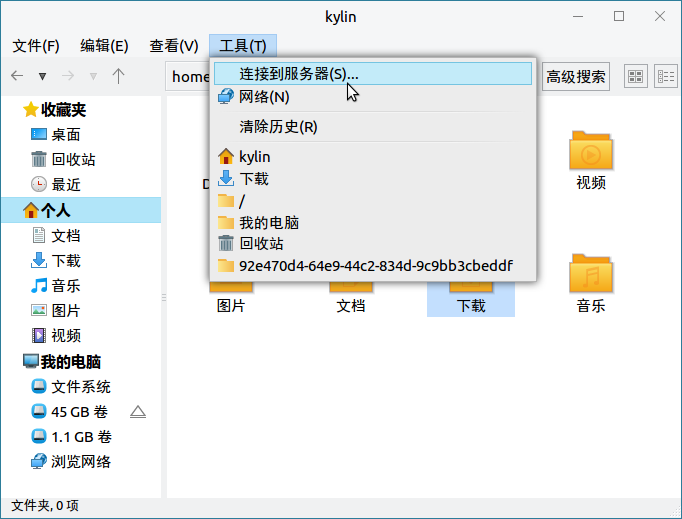
Task: Choose 清除历史(R) in menu
Action: click(373, 127)
